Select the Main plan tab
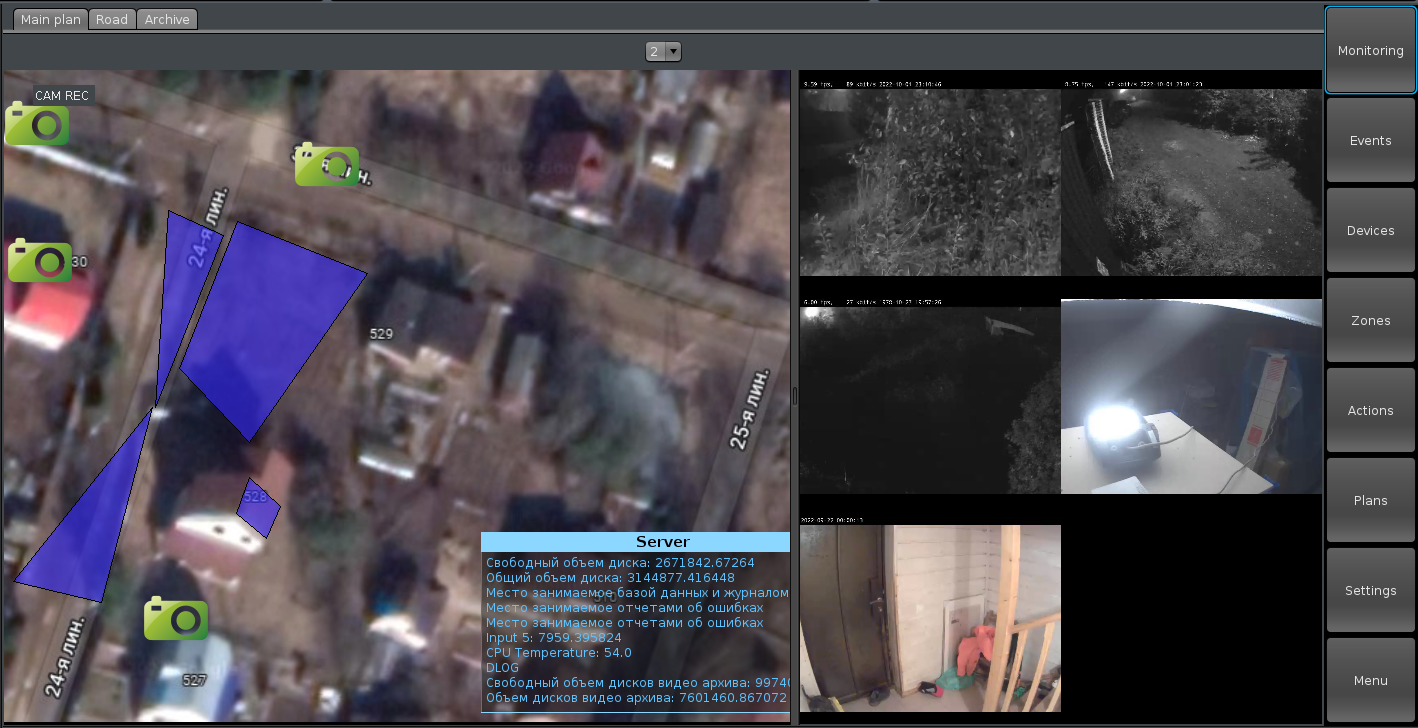 point(51,19)
